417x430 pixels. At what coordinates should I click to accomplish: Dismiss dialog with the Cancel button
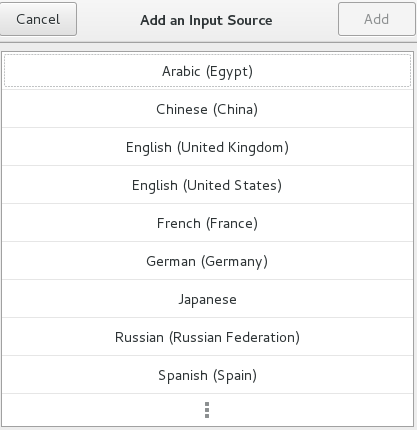point(38,19)
